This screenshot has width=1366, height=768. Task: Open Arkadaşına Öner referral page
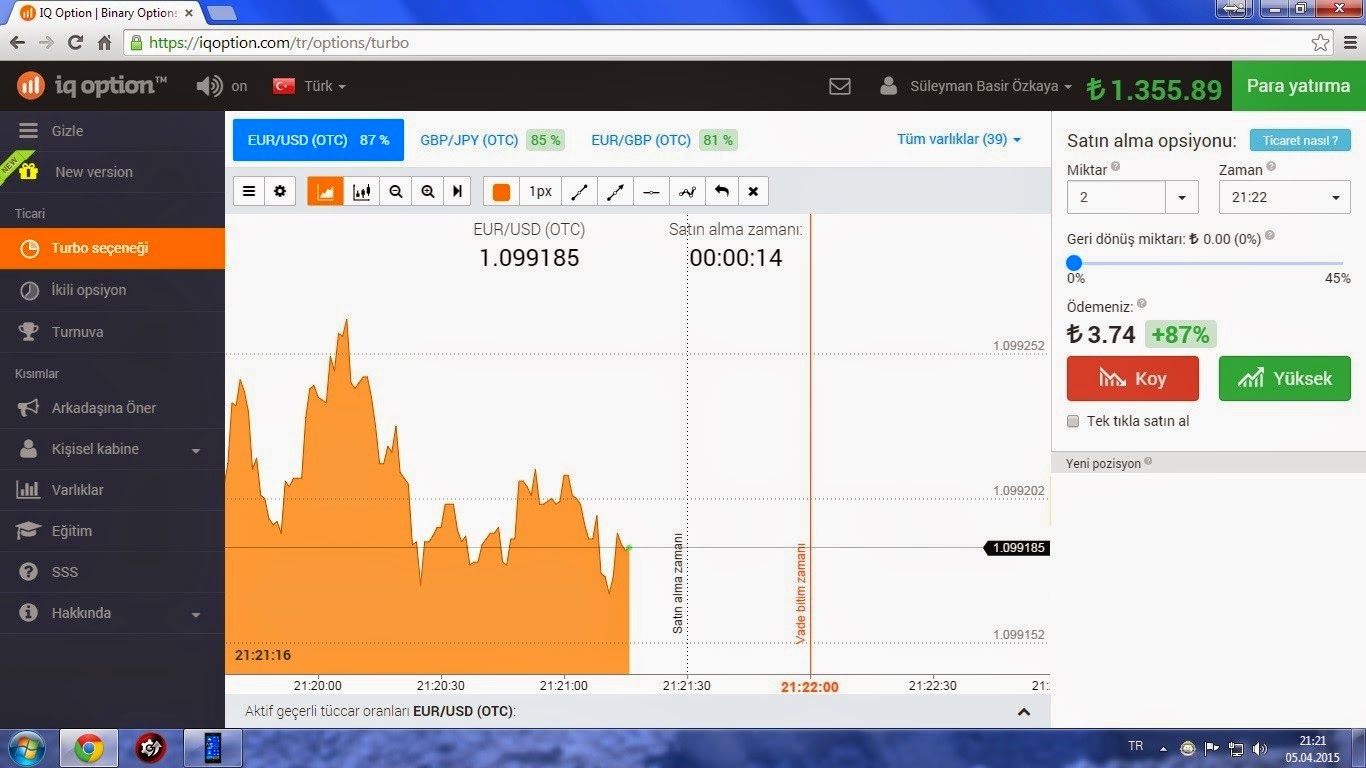(112, 408)
